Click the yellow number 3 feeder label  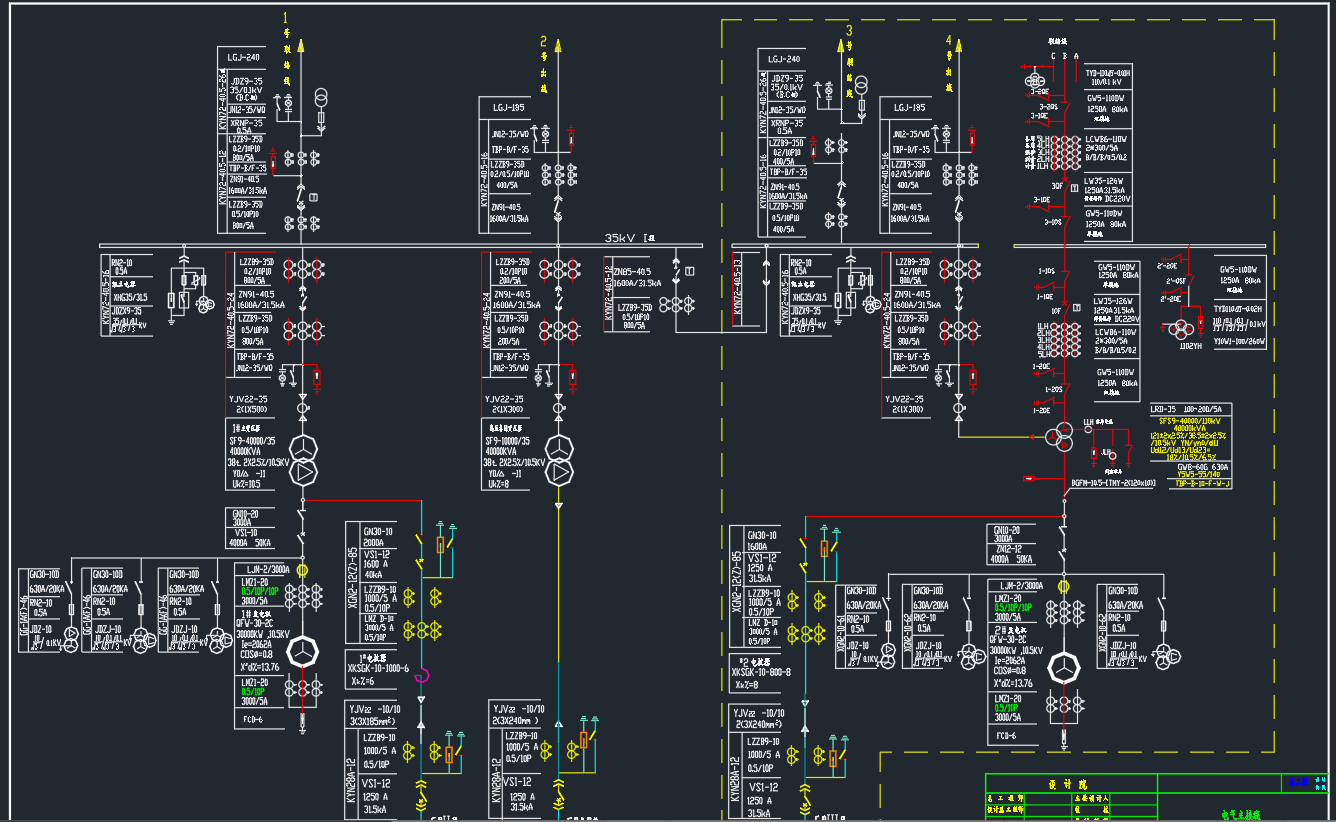[x=850, y=32]
